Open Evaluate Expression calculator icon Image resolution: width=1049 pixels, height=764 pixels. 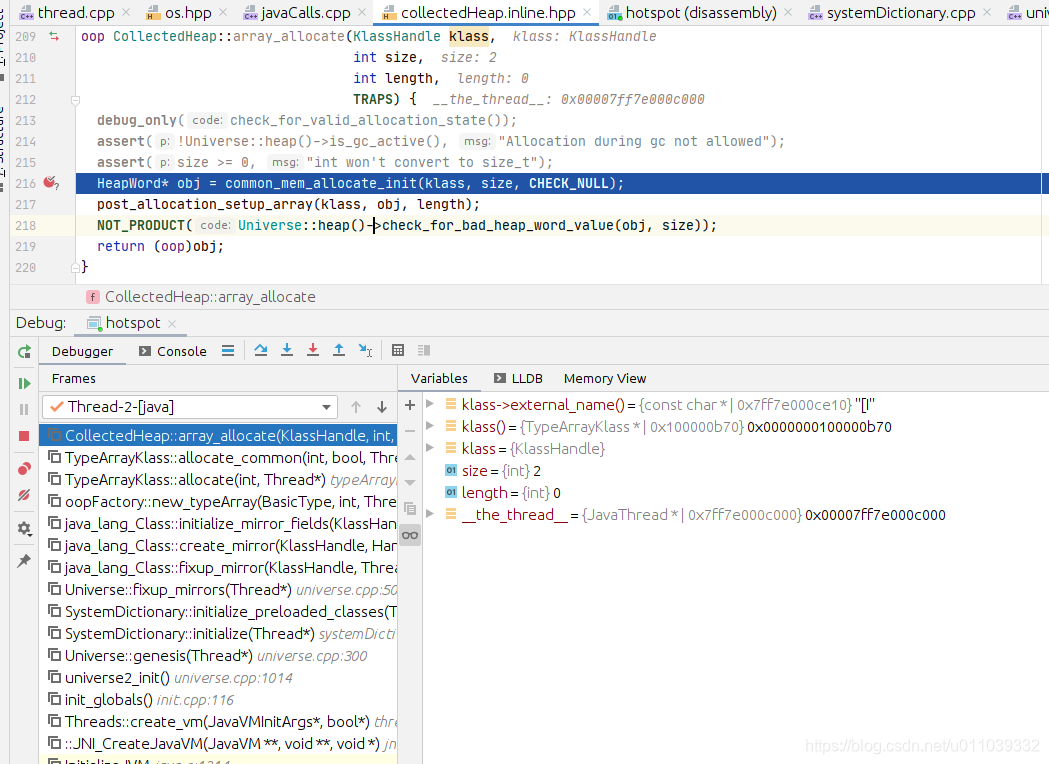tap(398, 350)
